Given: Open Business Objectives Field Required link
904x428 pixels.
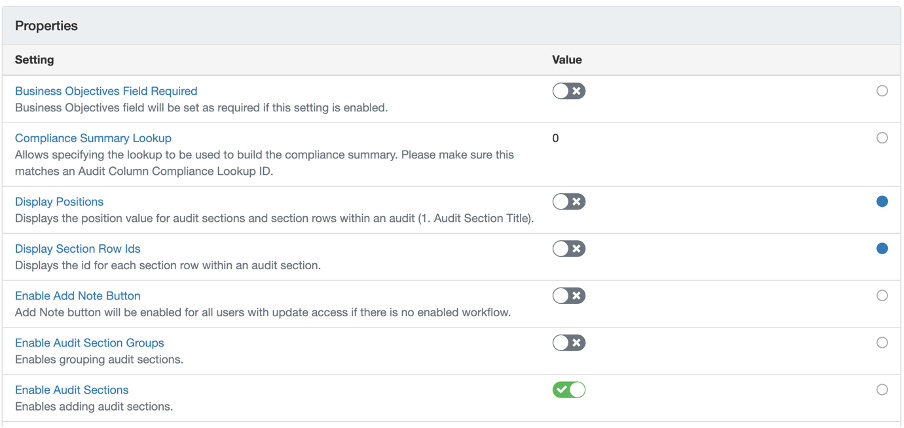Looking at the screenshot, I should 106,91.
